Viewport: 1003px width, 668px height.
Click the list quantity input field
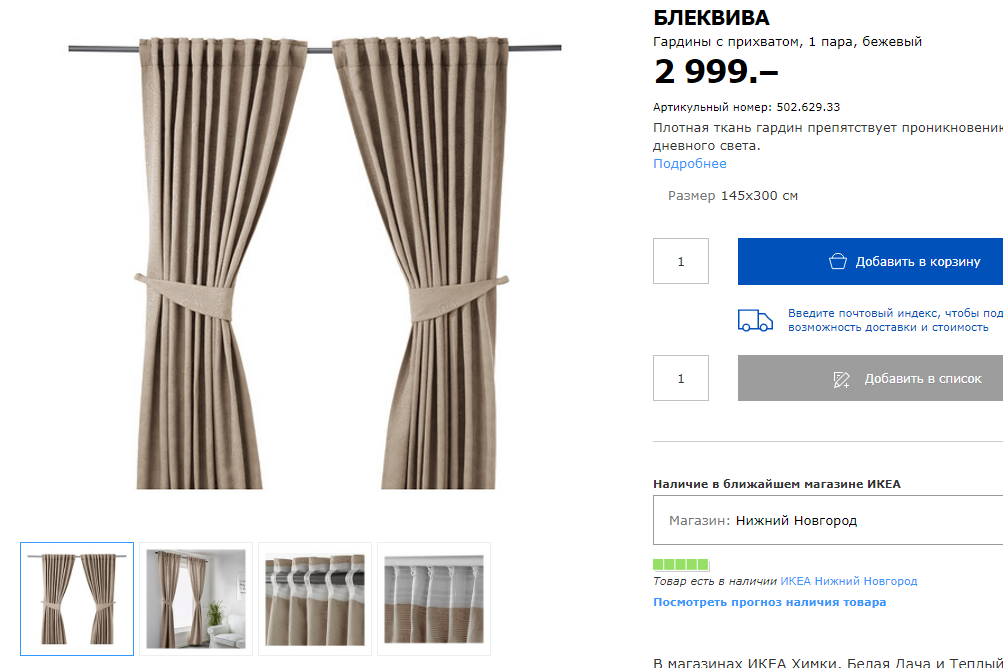[681, 378]
